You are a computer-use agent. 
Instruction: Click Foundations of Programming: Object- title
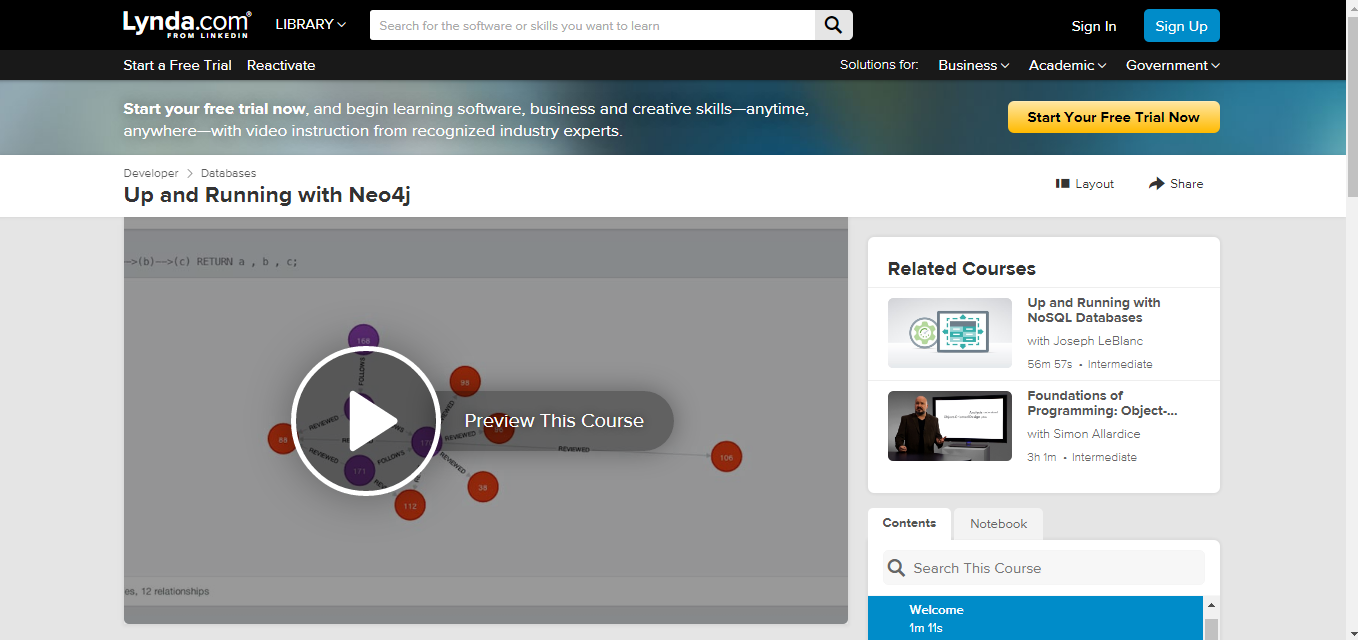[x=1102, y=403]
